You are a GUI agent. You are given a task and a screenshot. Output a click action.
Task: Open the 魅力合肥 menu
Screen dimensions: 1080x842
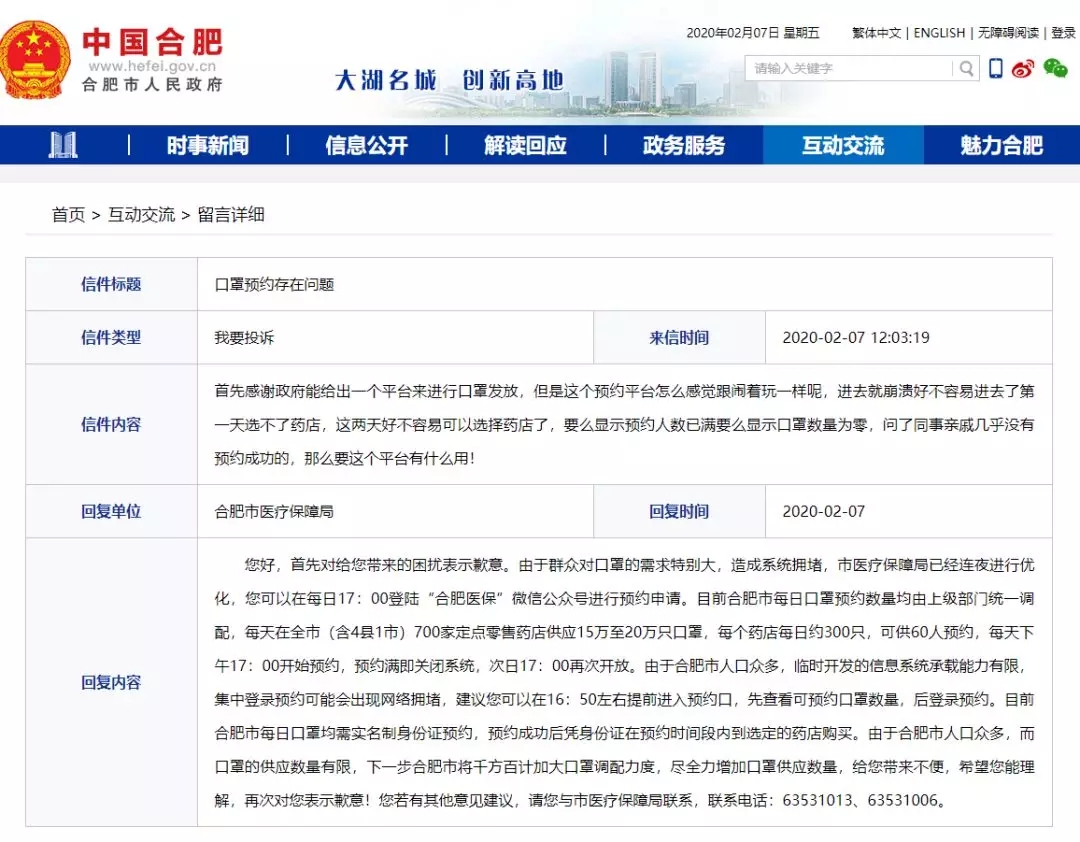1001,145
